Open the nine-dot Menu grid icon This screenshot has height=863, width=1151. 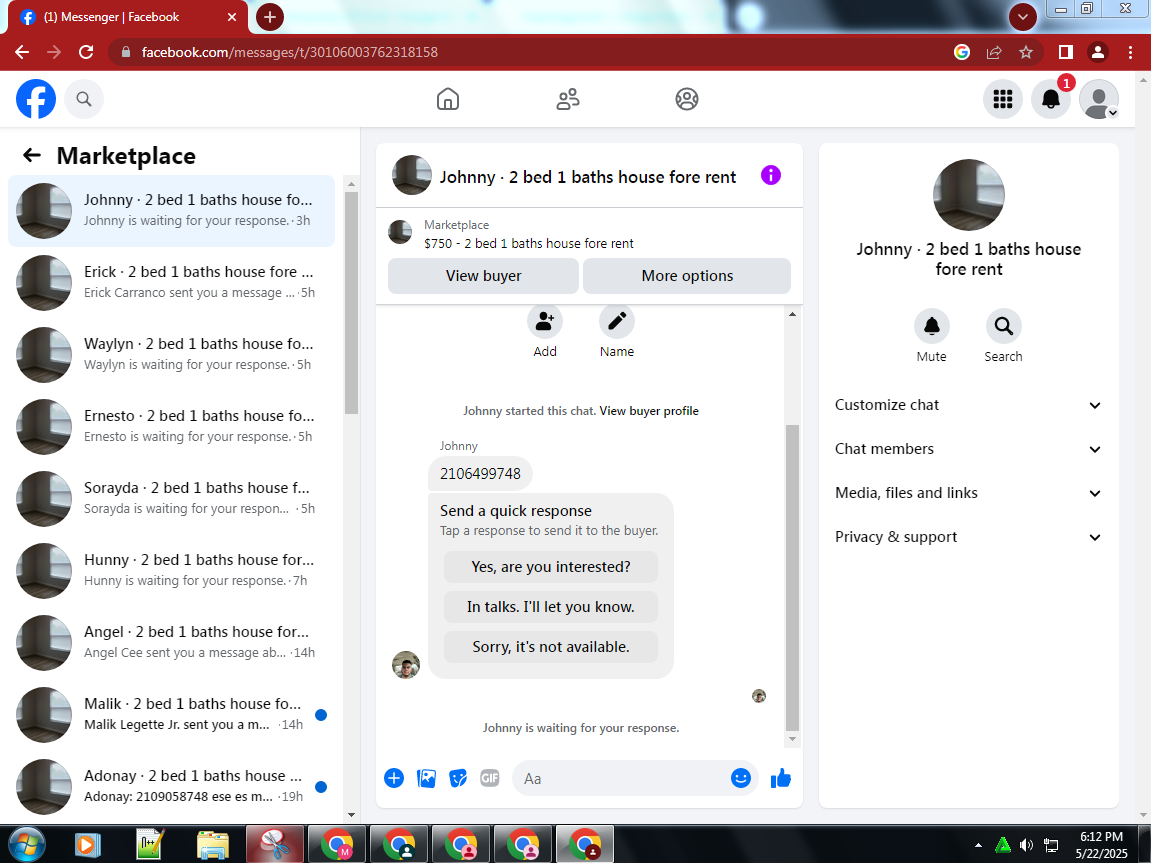pyautogui.click(x=1003, y=99)
